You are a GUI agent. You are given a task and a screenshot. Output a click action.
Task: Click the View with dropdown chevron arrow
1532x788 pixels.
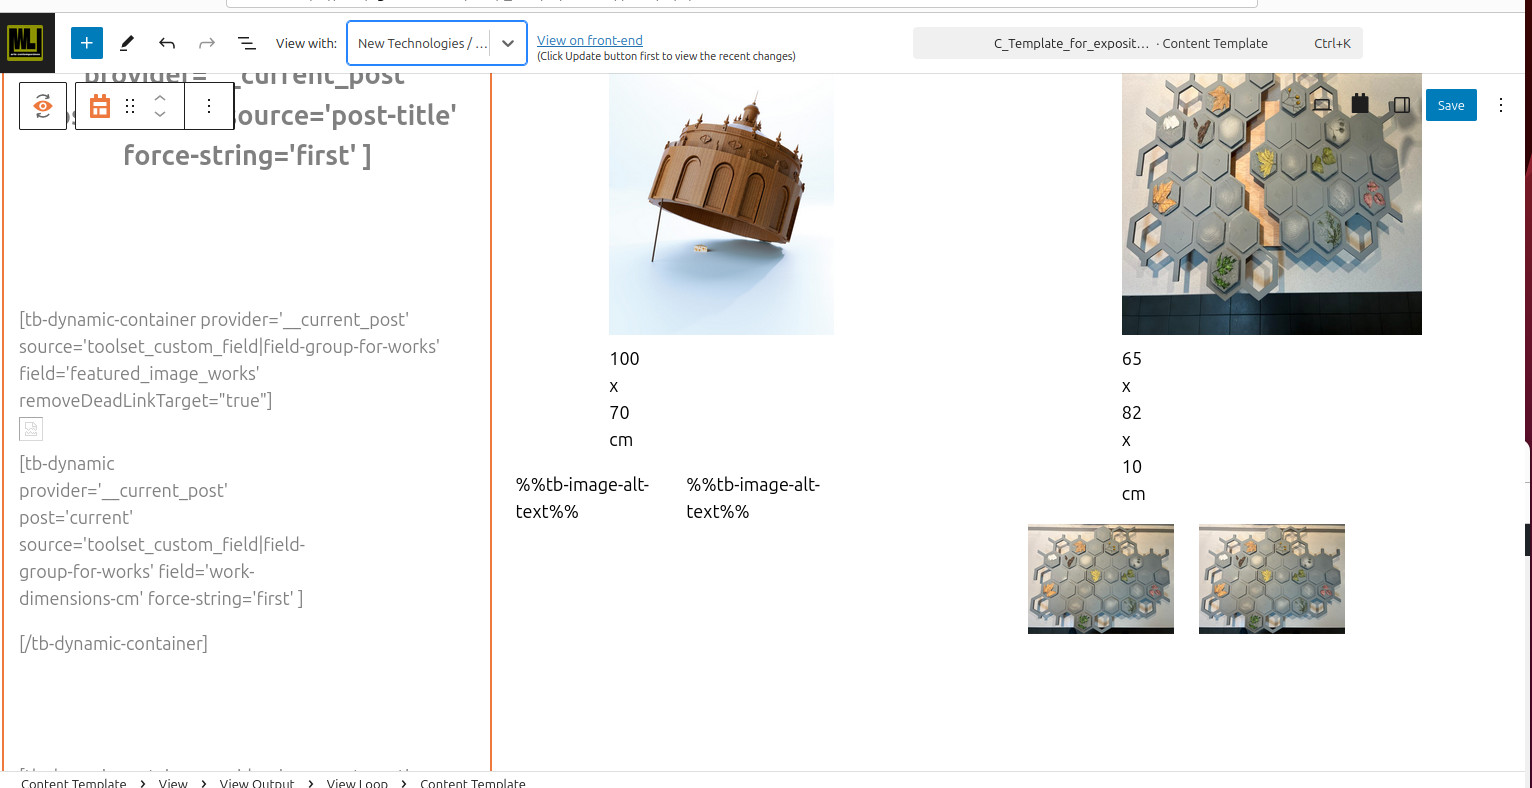pyautogui.click(x=508, y=43)
